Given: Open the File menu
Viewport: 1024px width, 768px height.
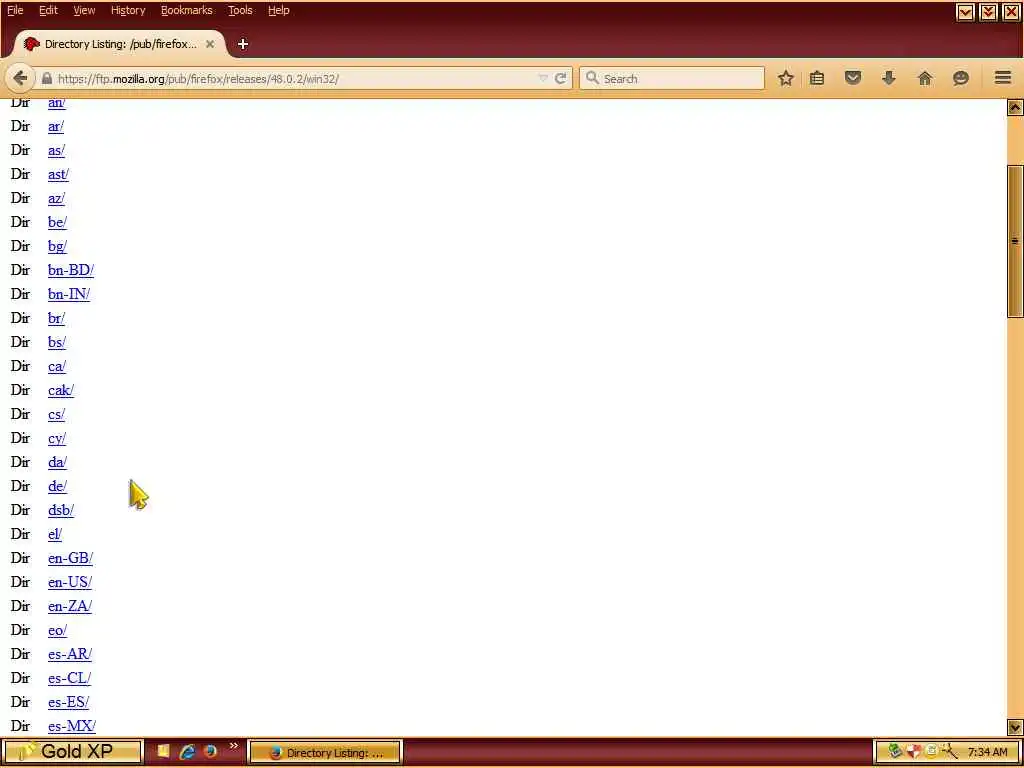Looking at the screenshot, I should click(15, 10).
